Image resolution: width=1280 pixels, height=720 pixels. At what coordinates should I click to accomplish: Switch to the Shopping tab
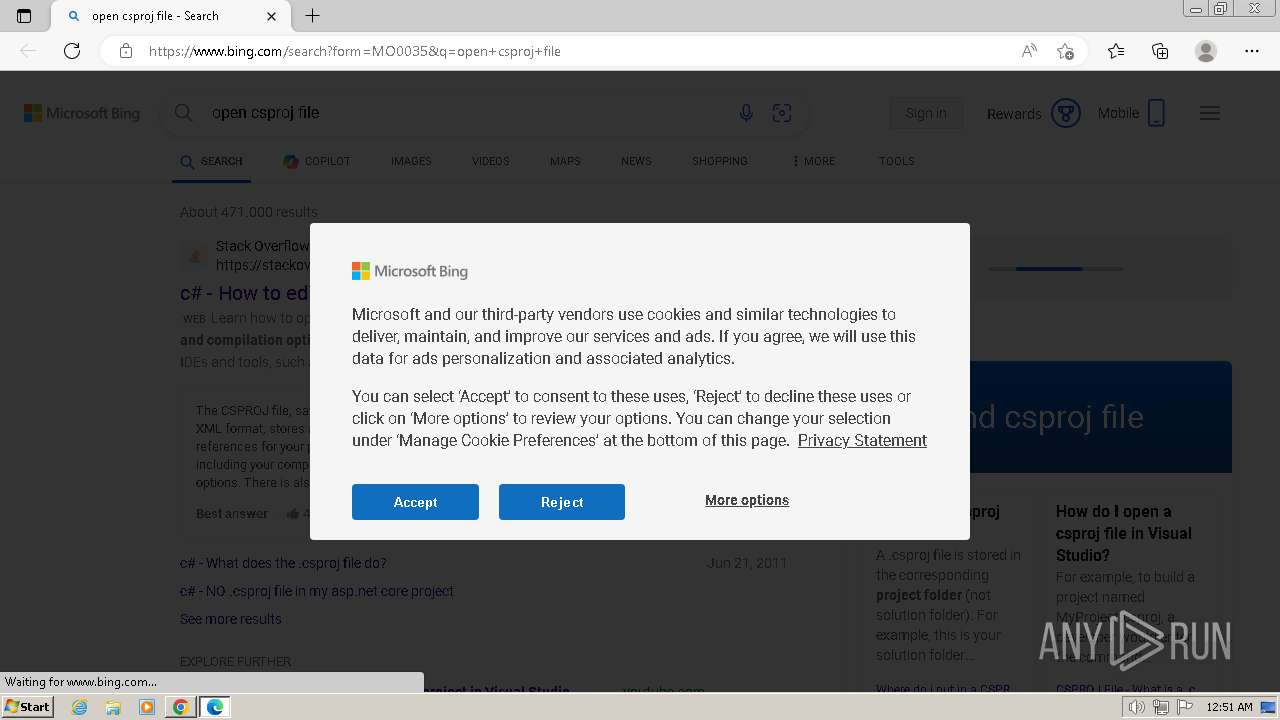coord(720,161)
